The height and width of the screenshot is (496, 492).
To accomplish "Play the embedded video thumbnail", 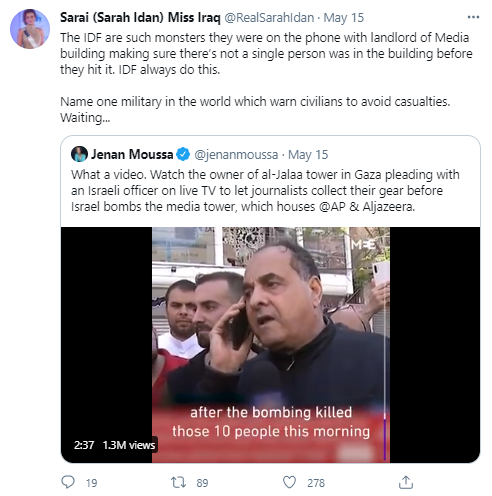I will [270, 345].
